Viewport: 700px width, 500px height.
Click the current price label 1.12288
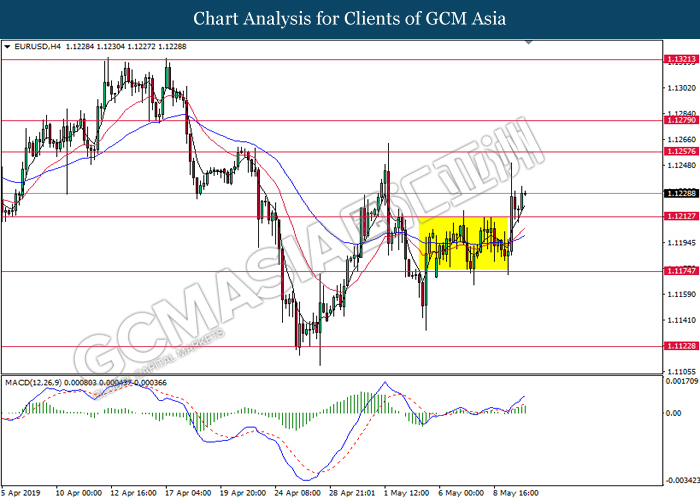point(681,193)
